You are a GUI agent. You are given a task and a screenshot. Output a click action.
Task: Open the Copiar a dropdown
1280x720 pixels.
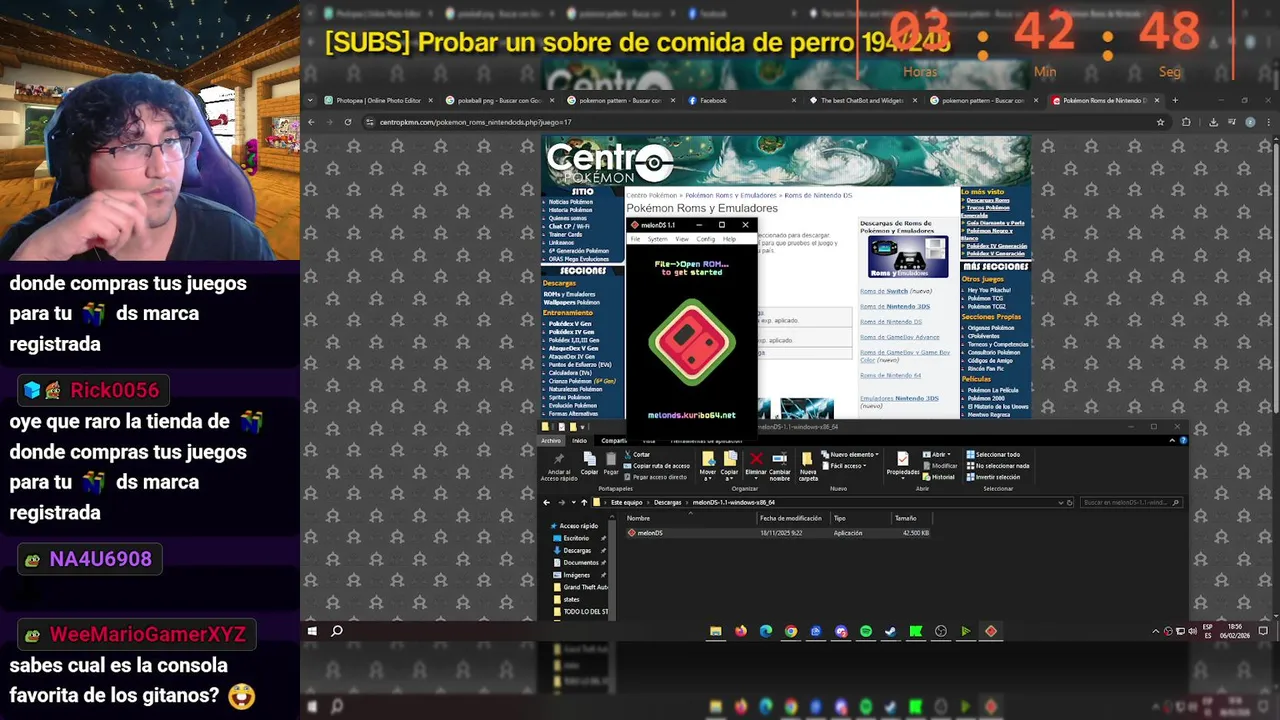point(730,465)
